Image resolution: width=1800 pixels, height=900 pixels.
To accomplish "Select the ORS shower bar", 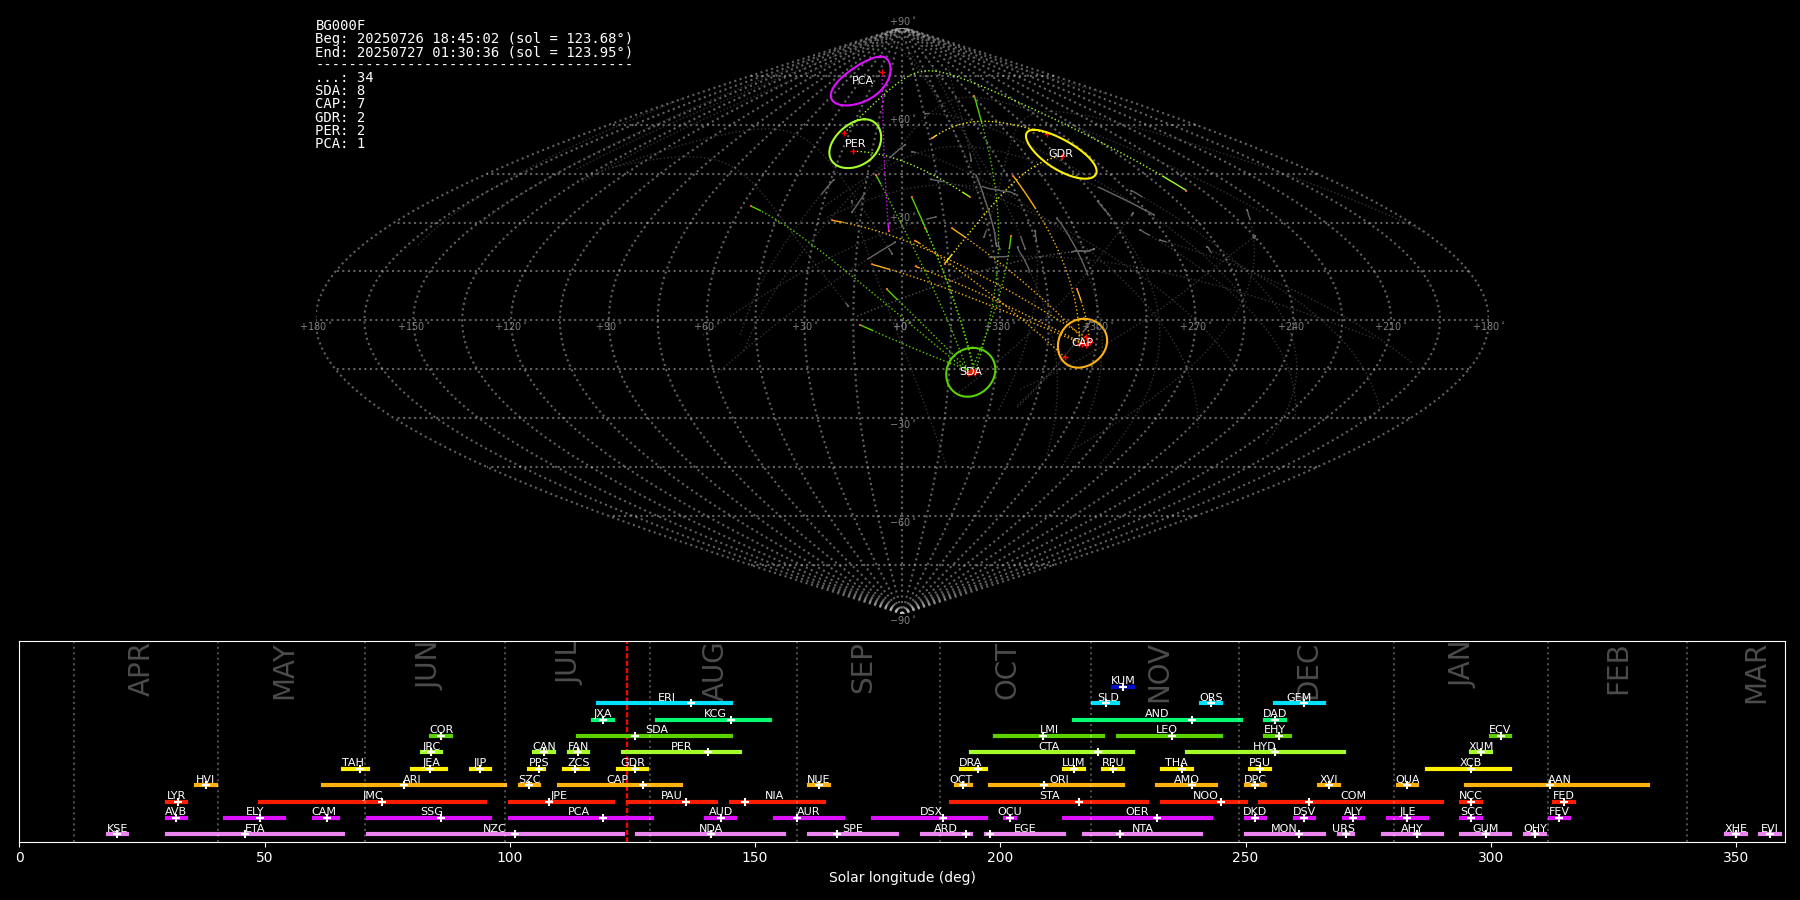I will [x=1211, y=703].
